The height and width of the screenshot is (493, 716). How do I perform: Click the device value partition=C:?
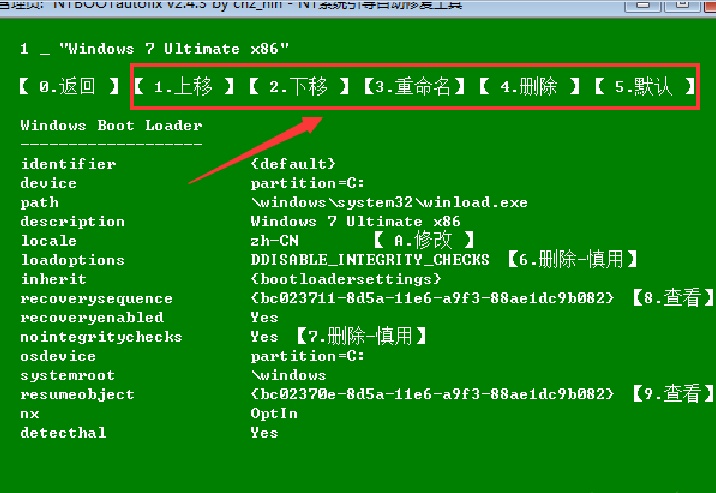click(x=307, y=183)
